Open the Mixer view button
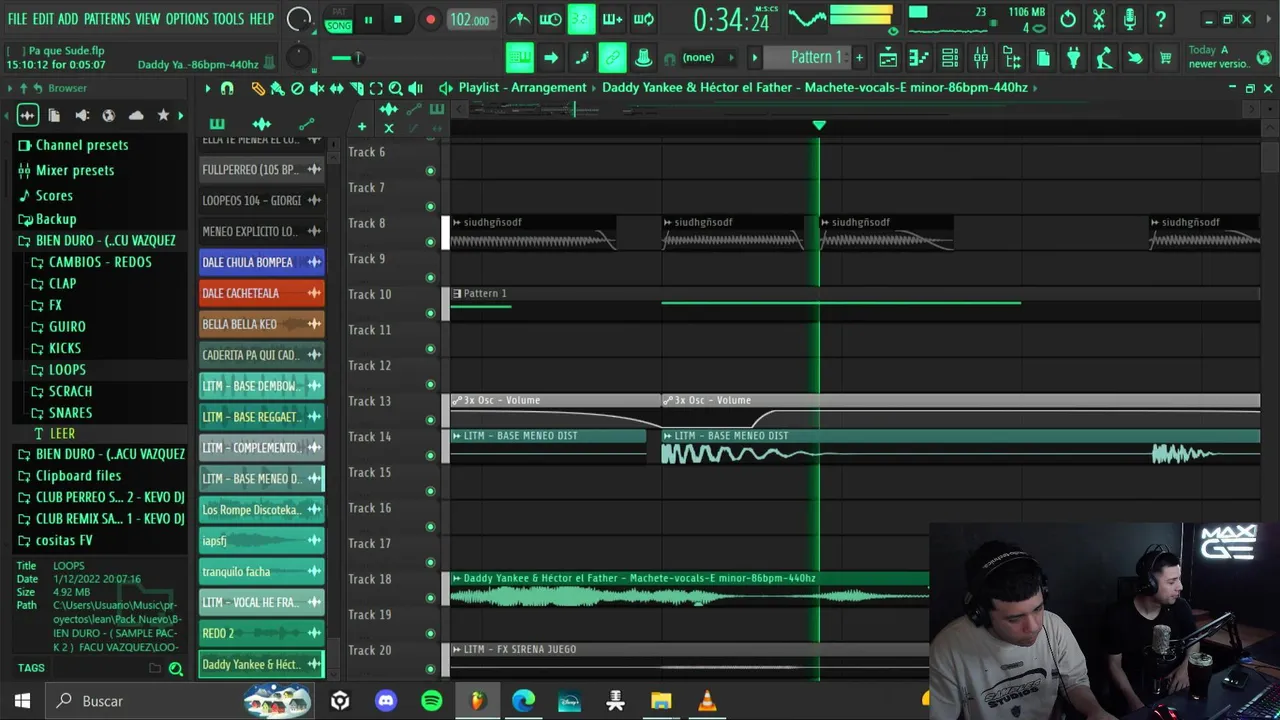This screenshot has height=720, width=1280. click(x=981, y=58)
